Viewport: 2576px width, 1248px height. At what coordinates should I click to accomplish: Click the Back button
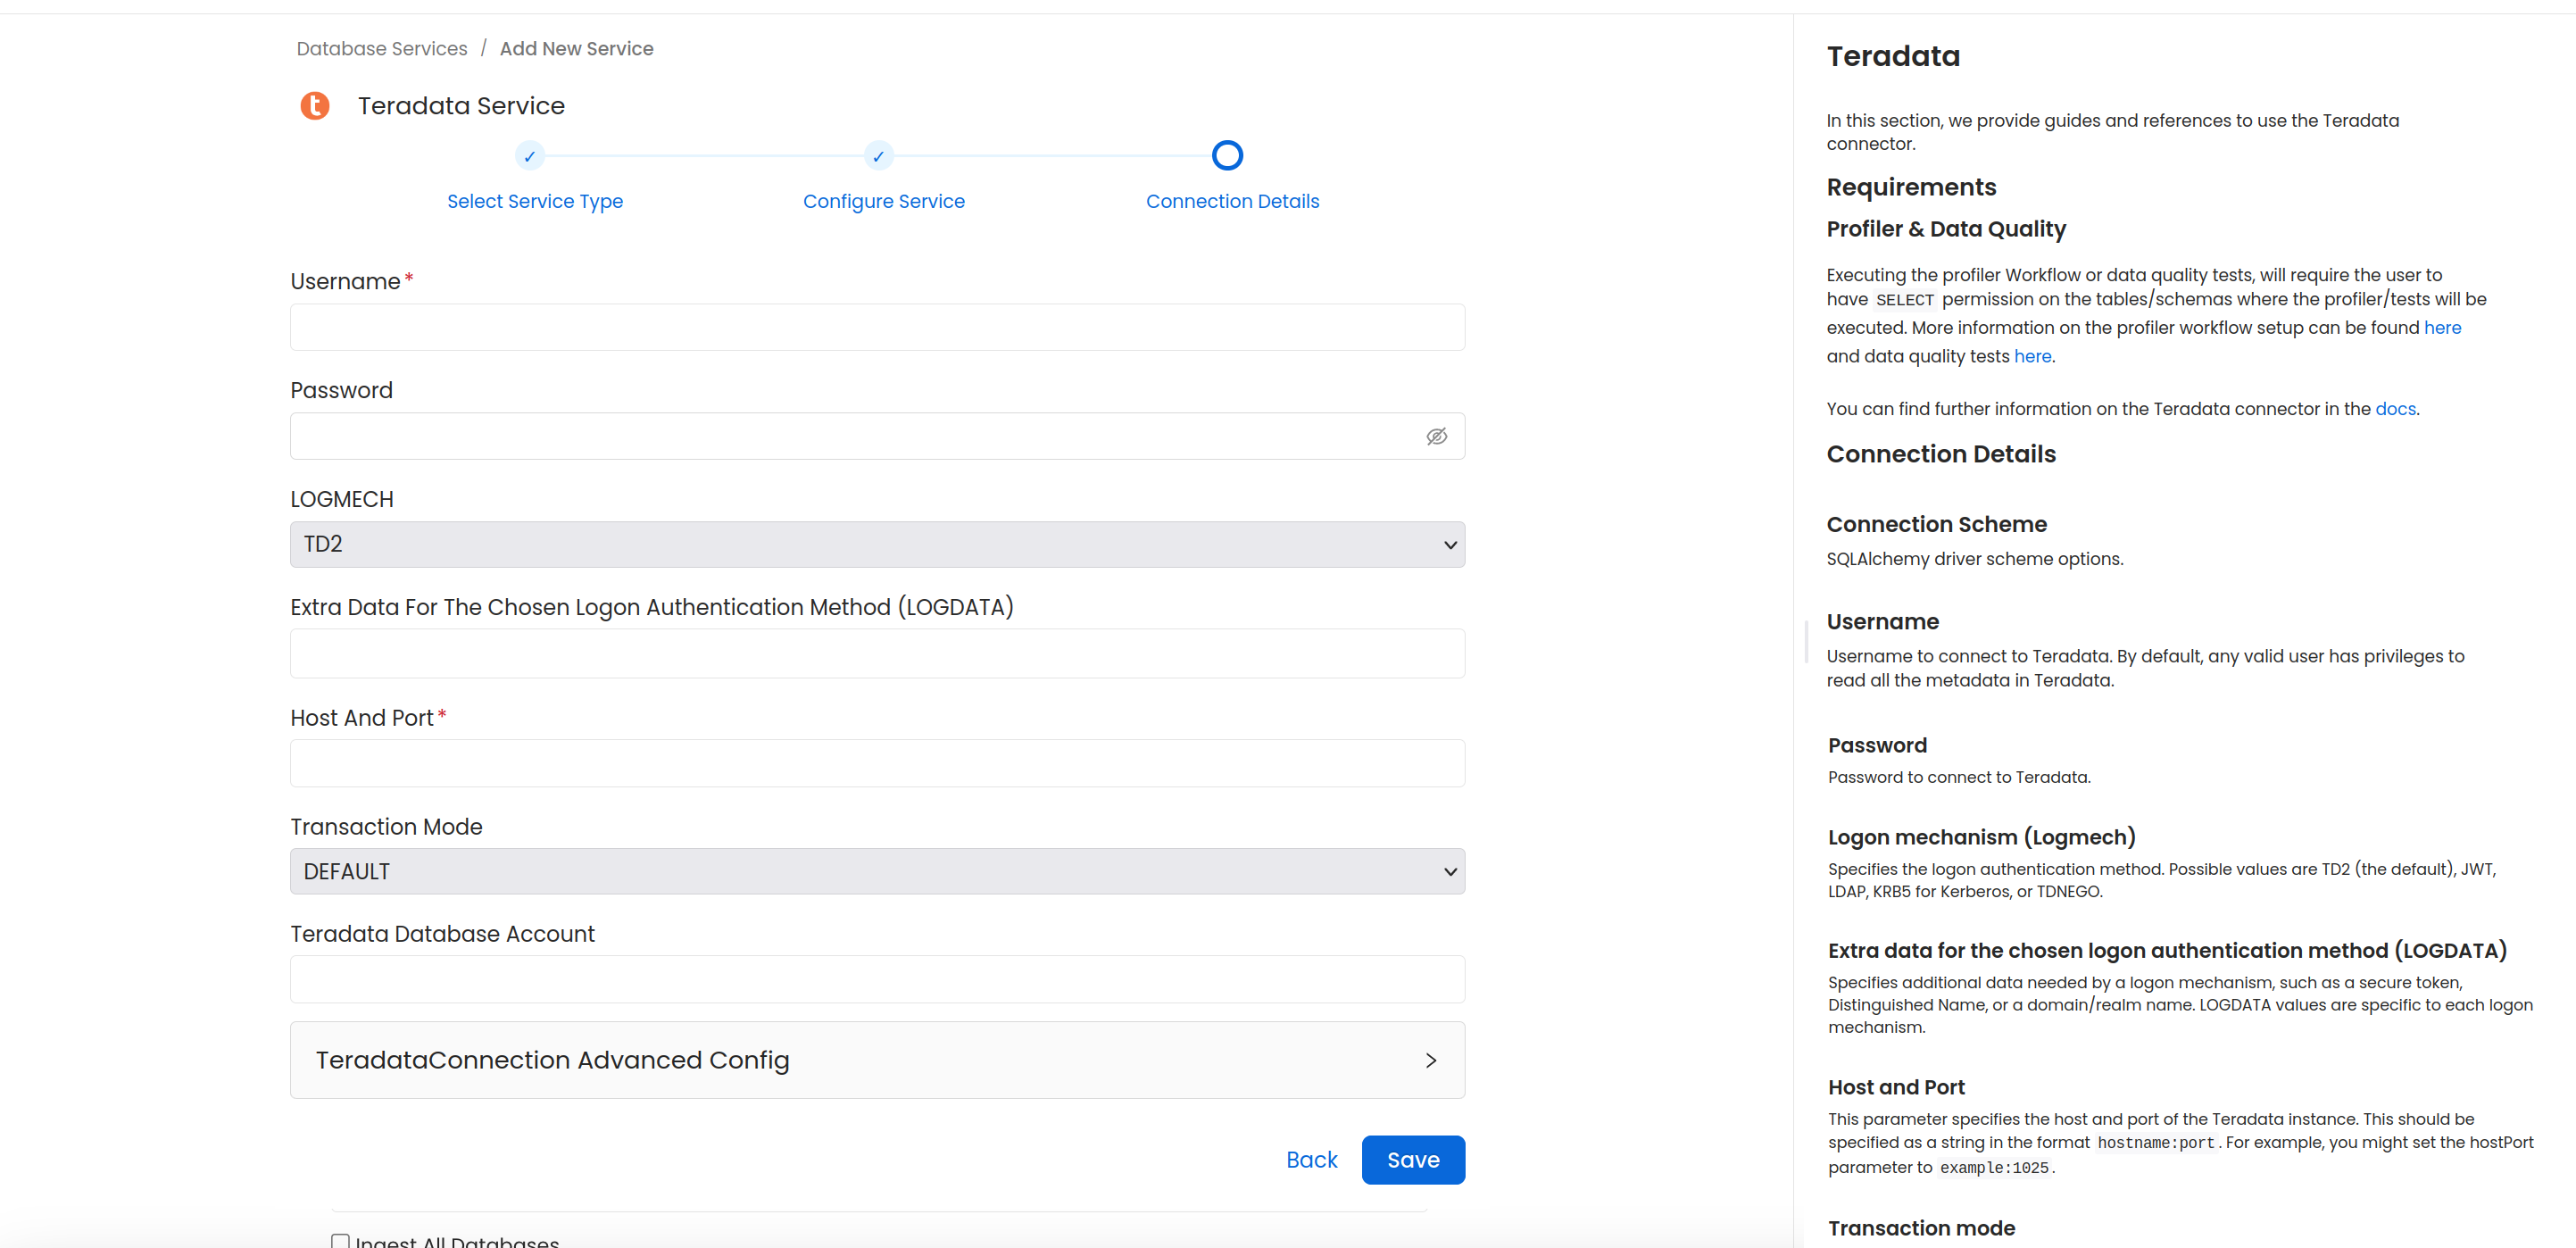point(1311,1159)
